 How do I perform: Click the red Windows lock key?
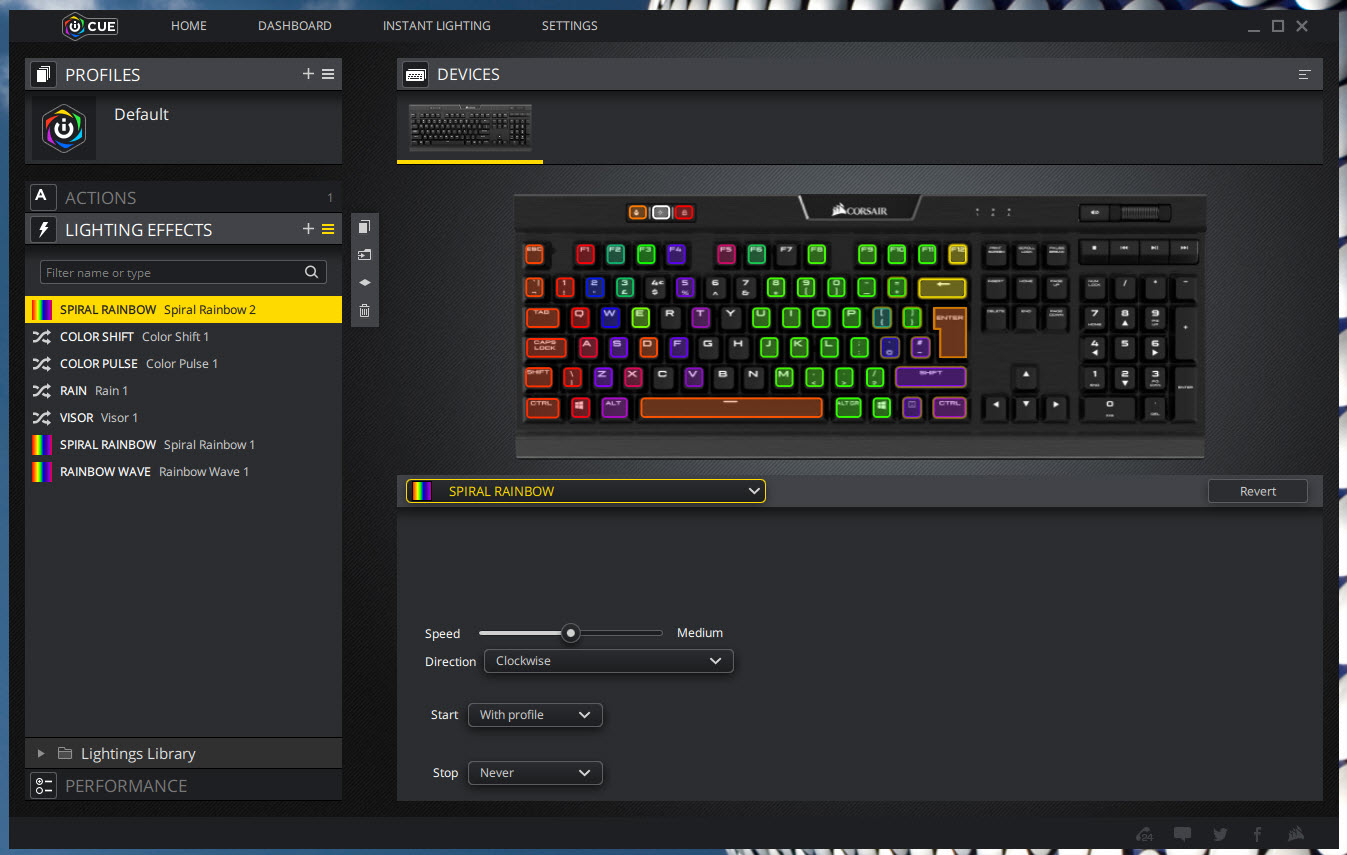(684, 212)
